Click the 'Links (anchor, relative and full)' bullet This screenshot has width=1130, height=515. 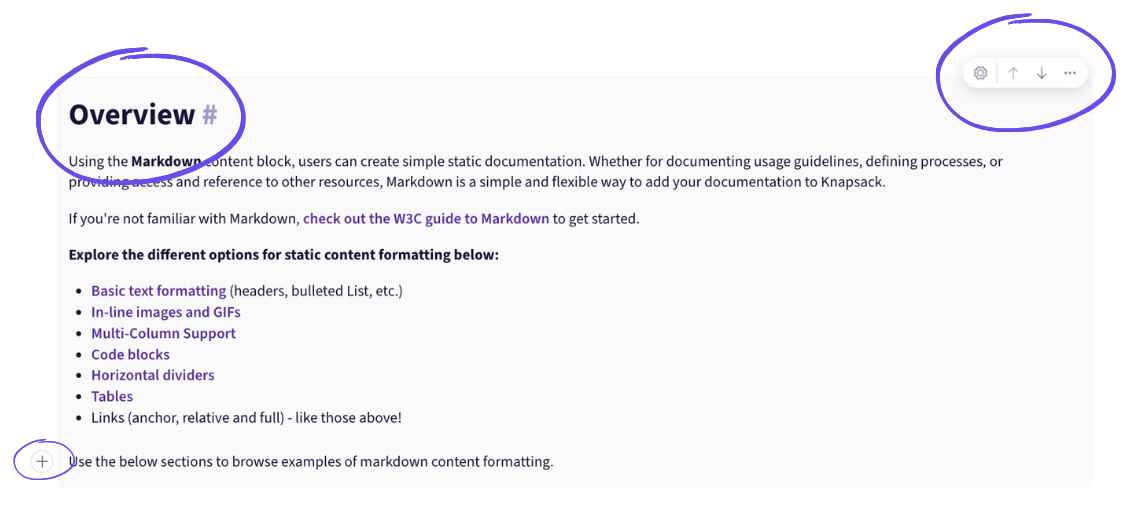pyautogui.click(x=246, y=418)
